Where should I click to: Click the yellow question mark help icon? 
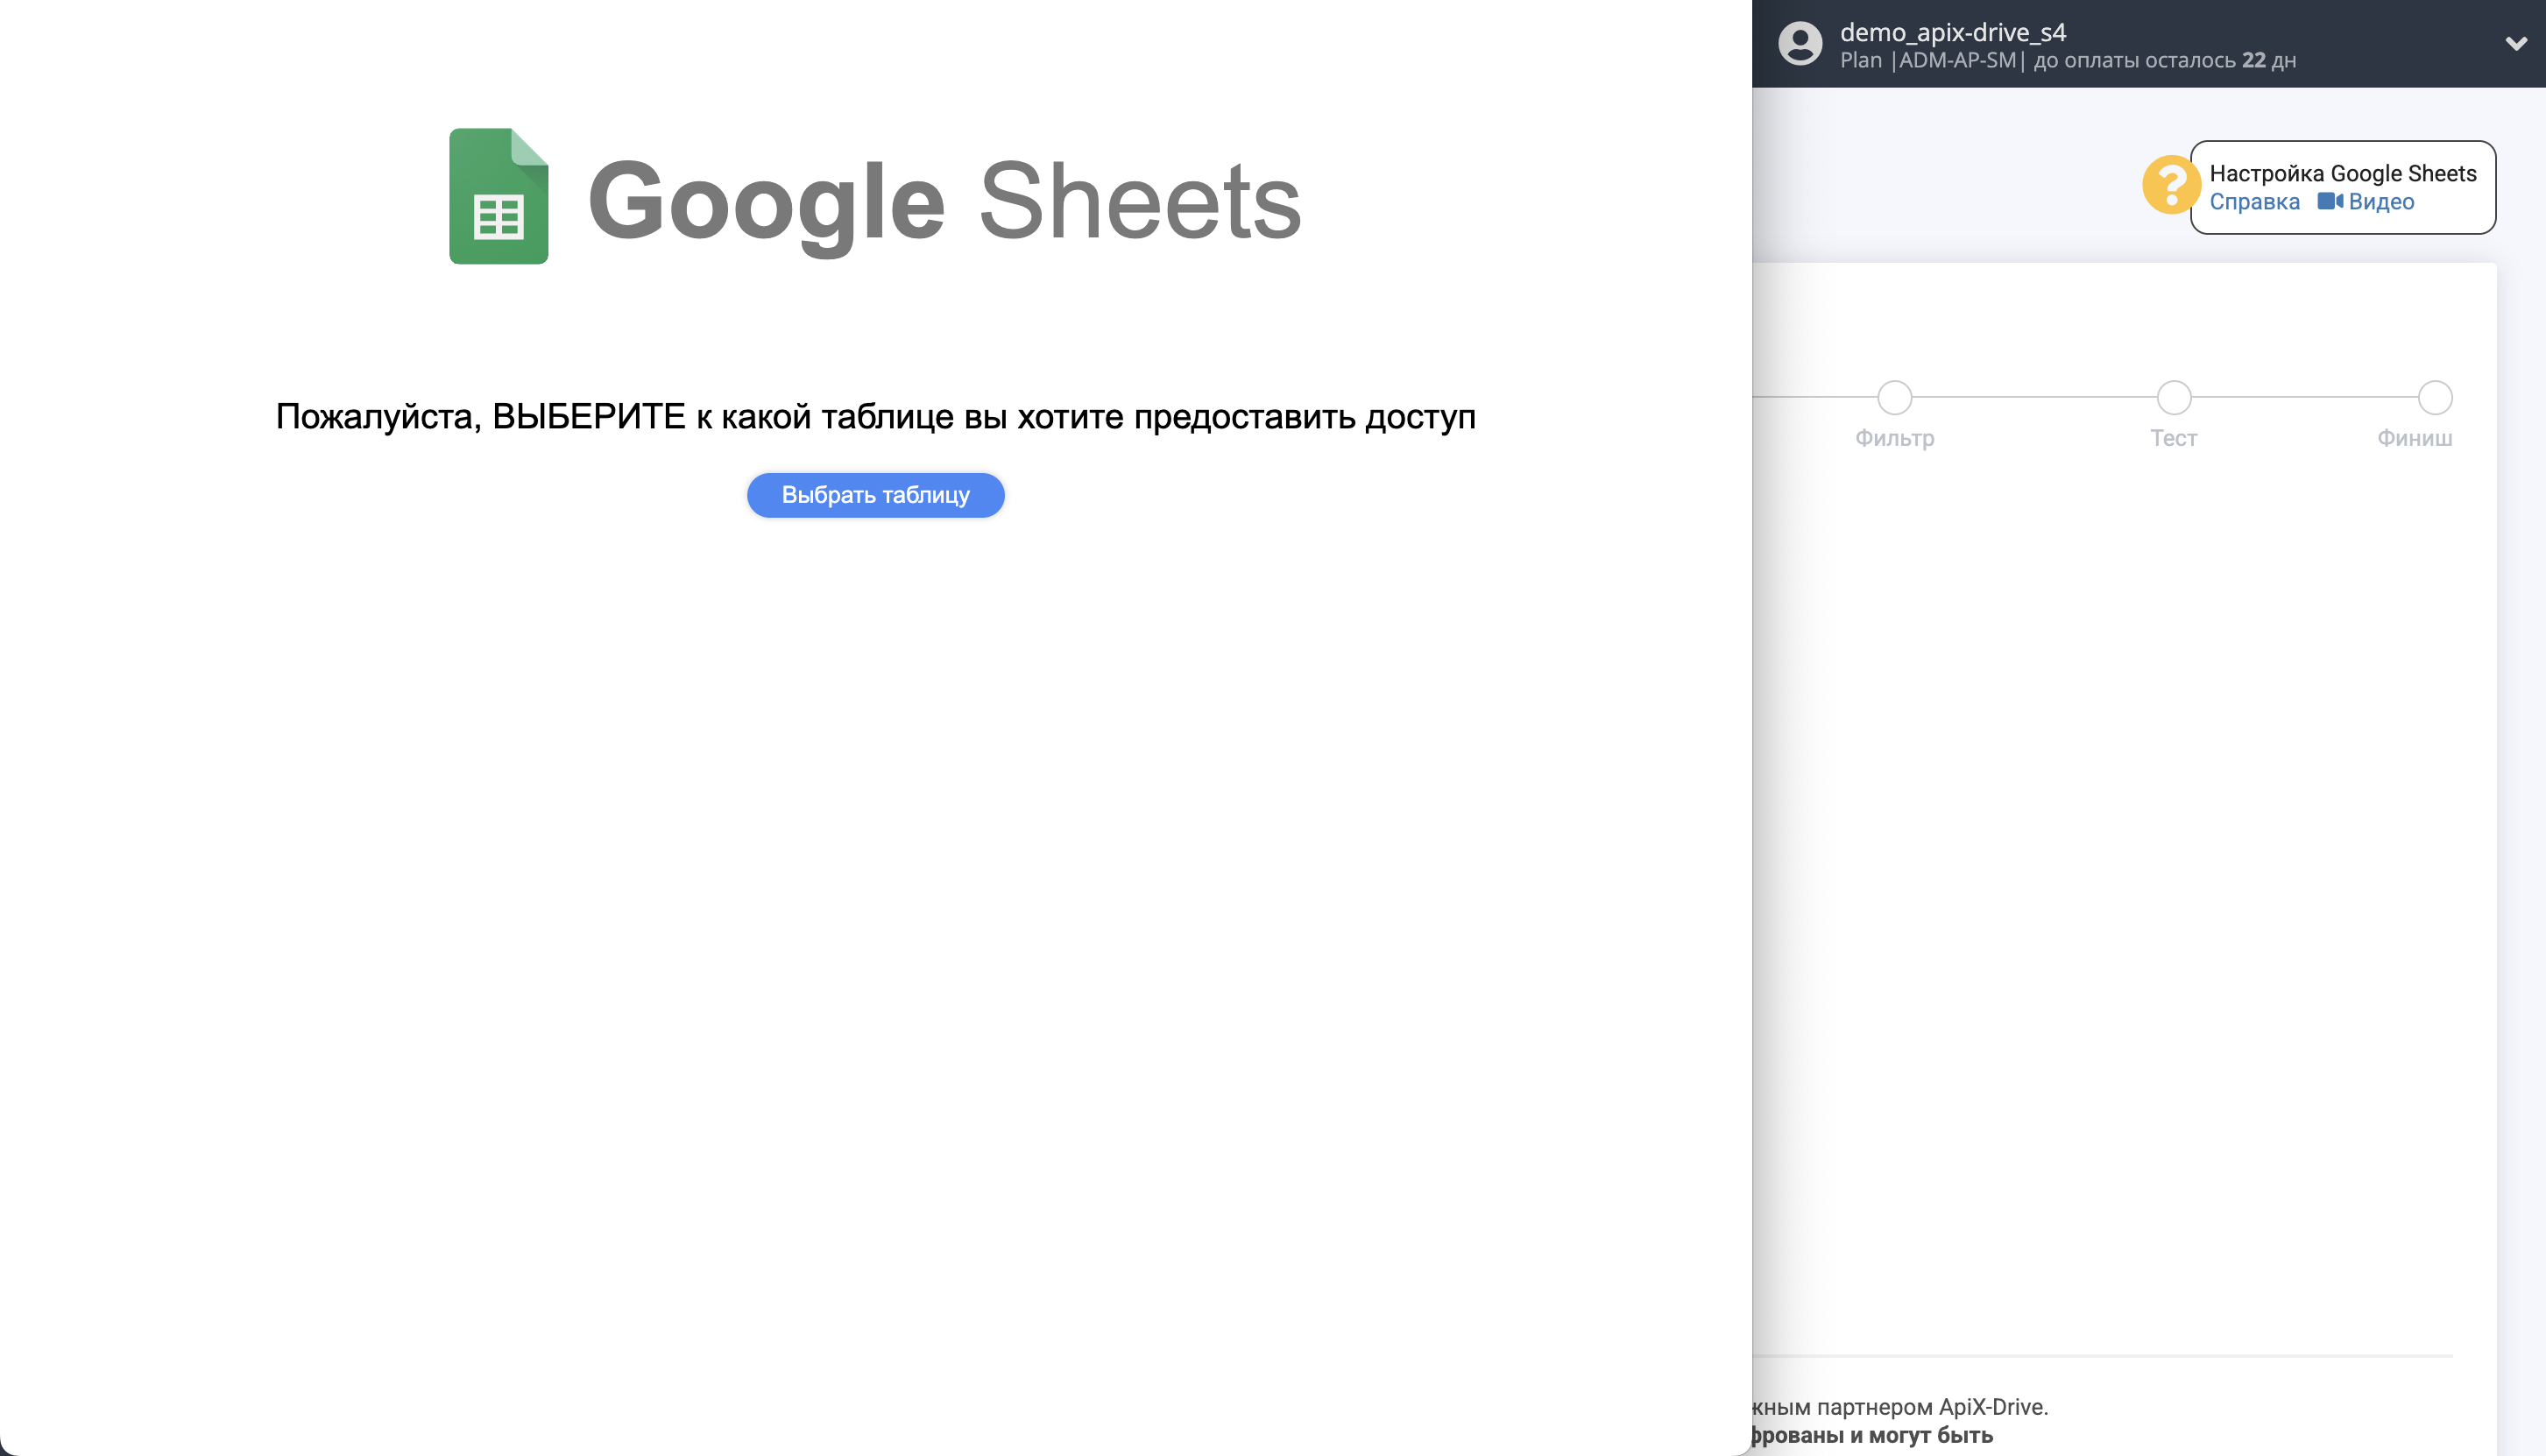coord(2169,185)
